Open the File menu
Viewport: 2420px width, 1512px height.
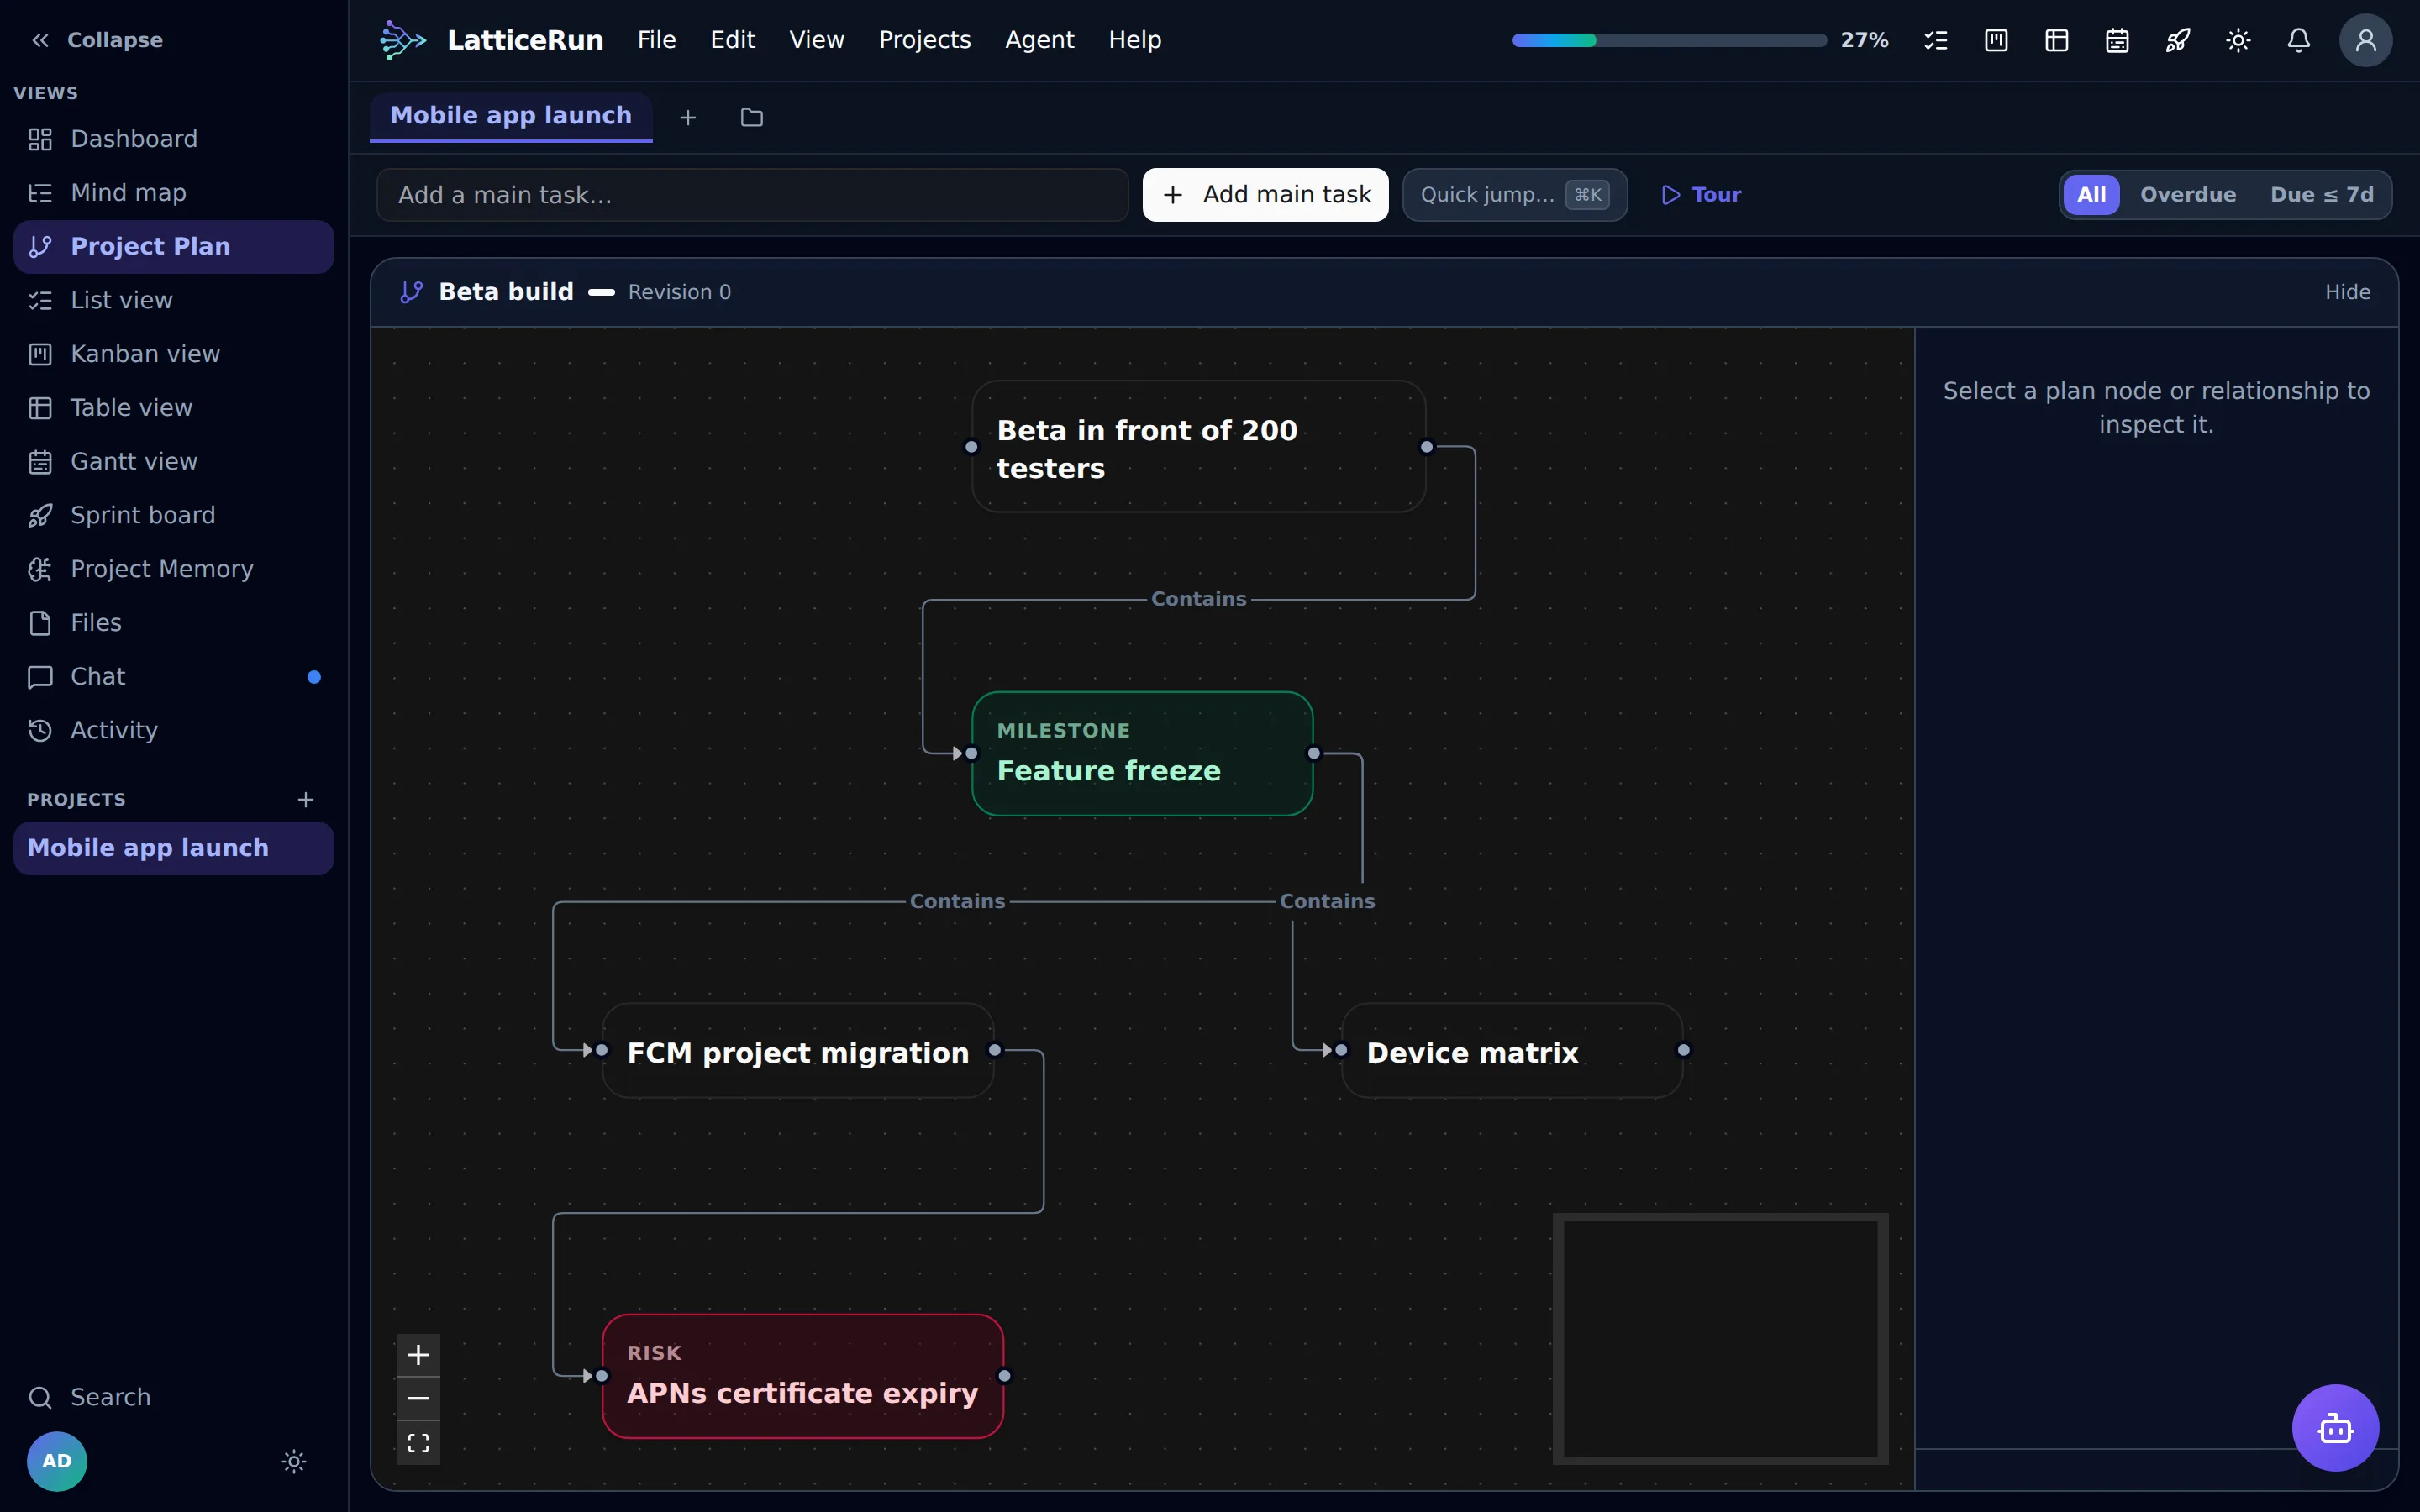point(657,40)
